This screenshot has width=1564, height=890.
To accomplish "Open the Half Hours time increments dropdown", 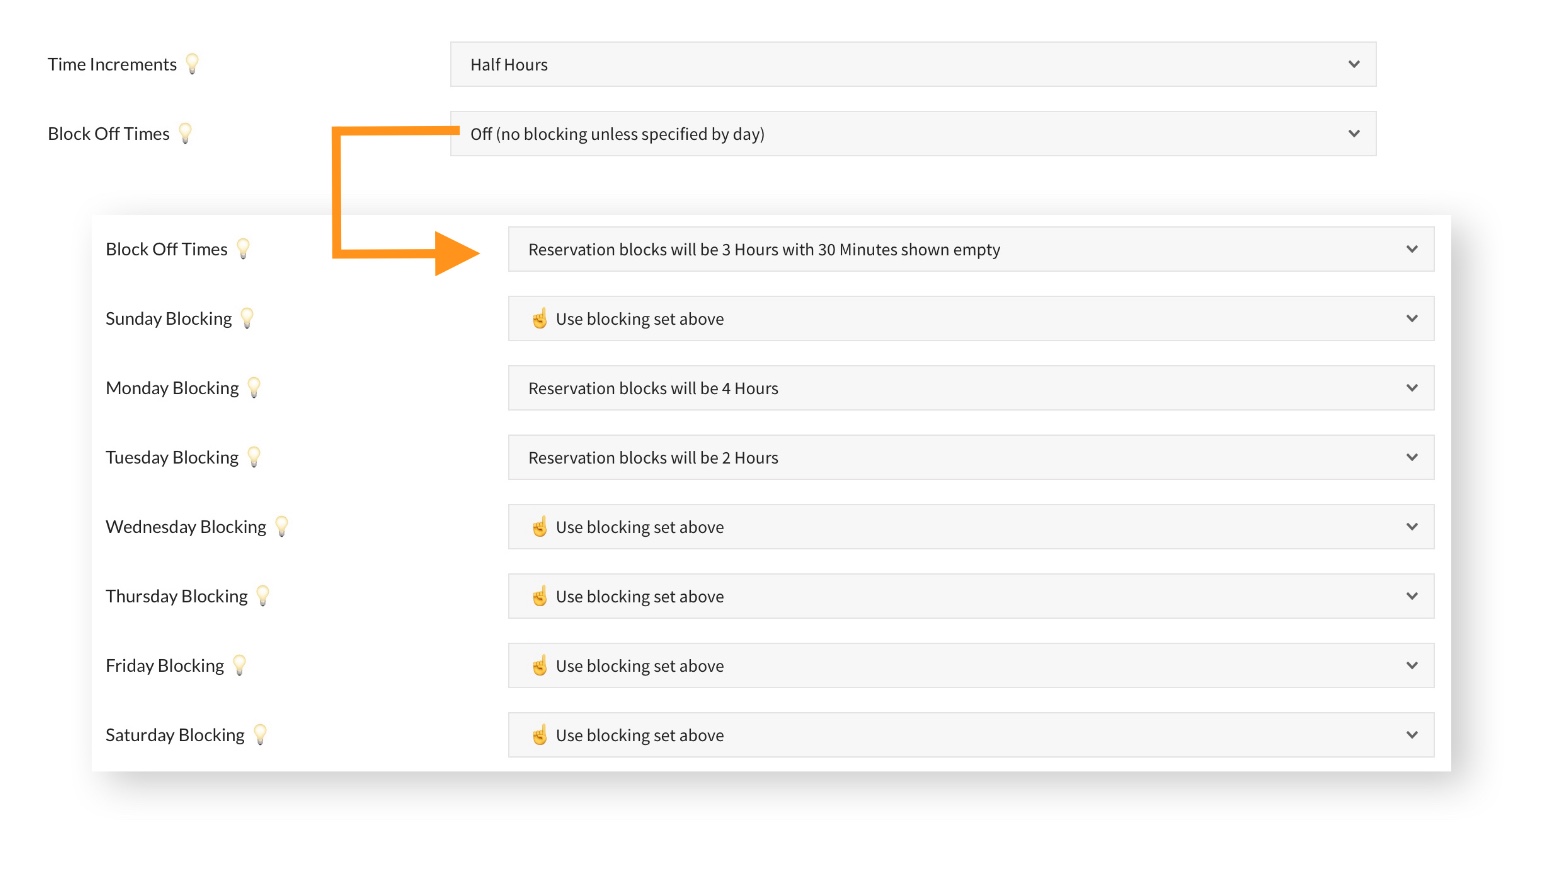I will click(912, 64).
